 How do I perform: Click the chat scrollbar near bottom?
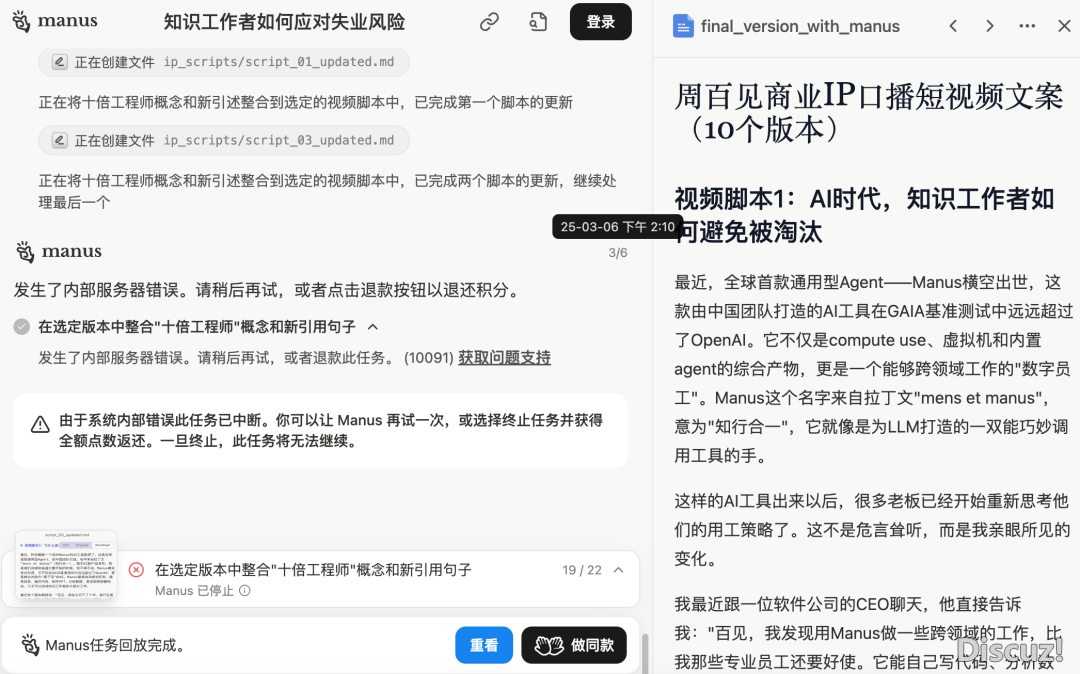(645, 653)
